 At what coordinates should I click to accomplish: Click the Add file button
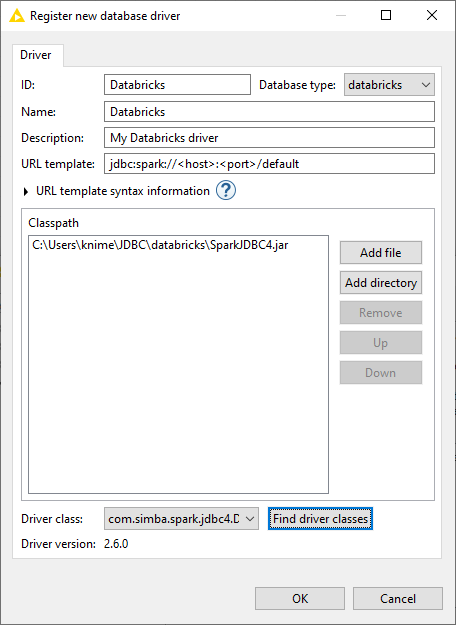[381, 253]
